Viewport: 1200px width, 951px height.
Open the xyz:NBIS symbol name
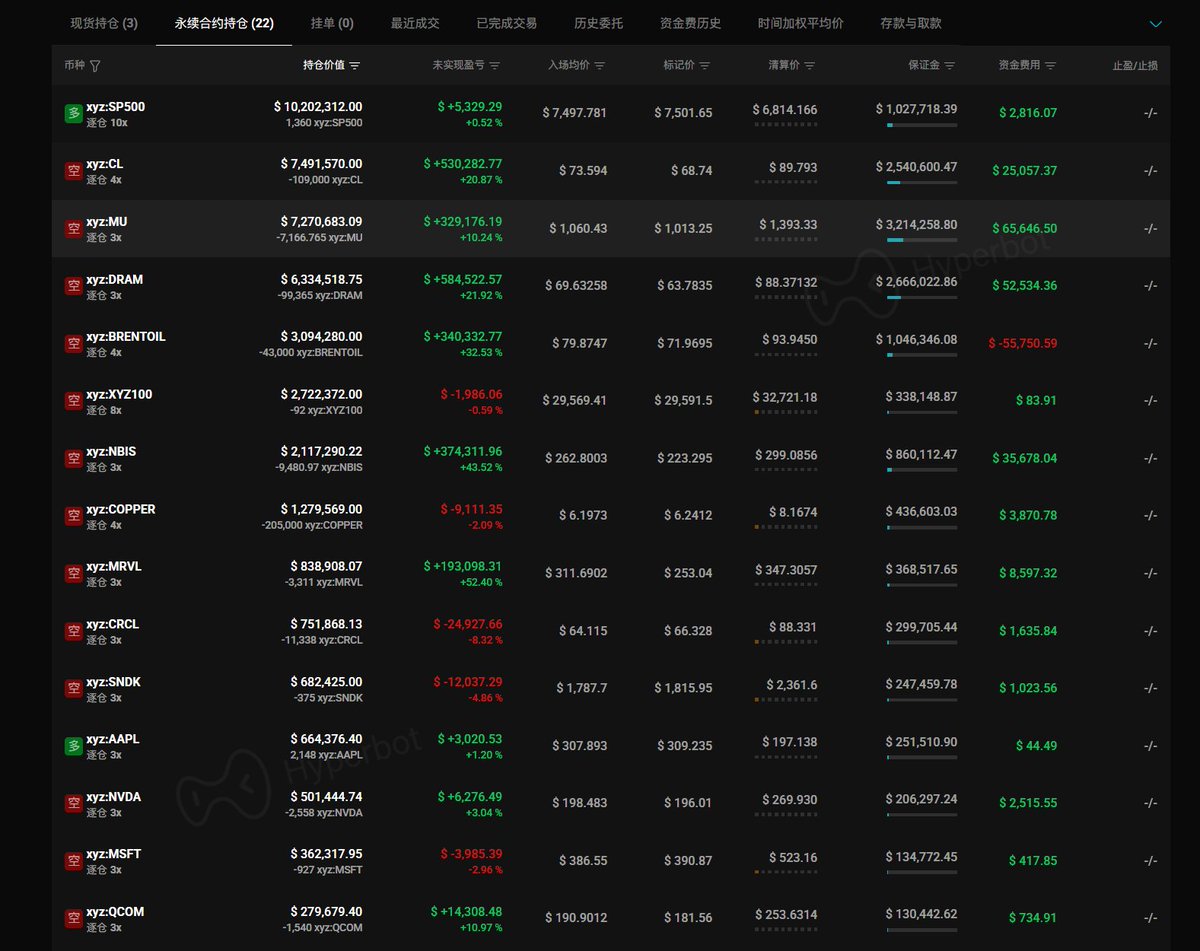click(111, 452)
